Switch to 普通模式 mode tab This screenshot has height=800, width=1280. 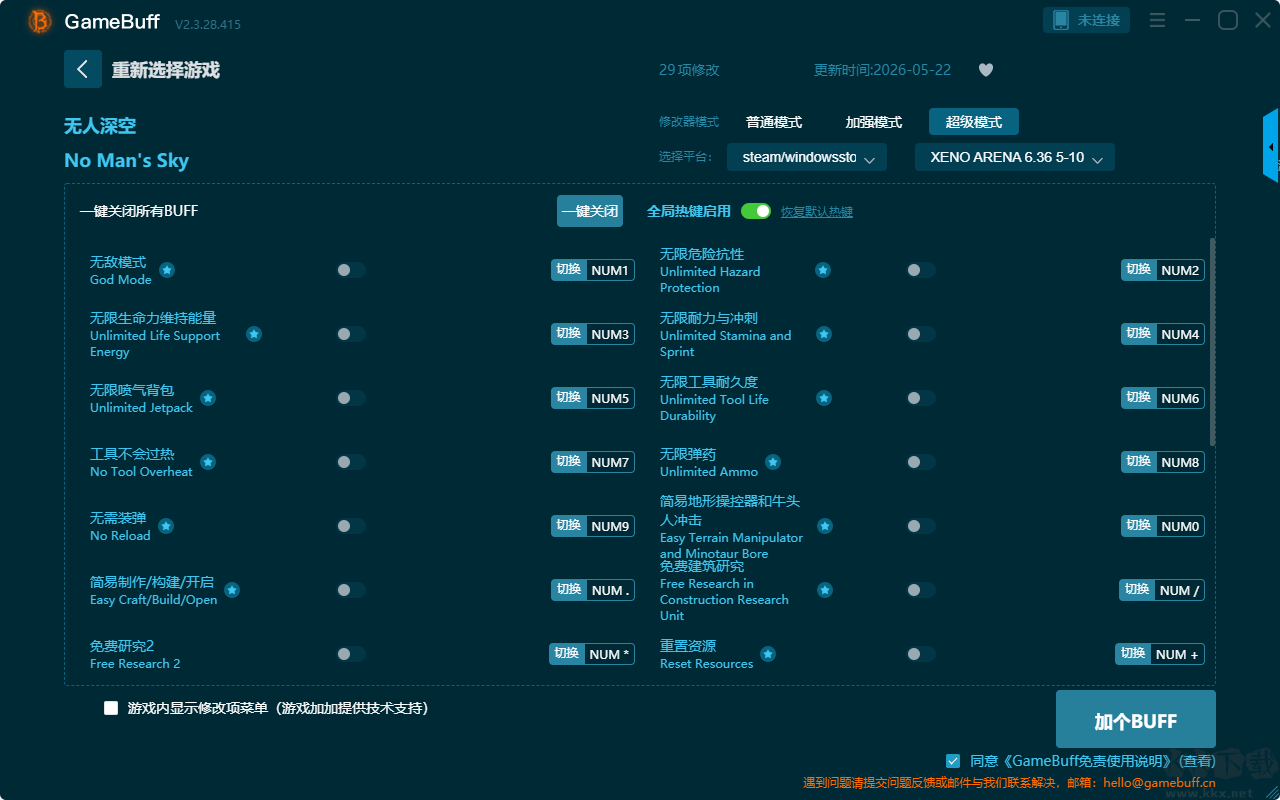[x=774, y=122]
